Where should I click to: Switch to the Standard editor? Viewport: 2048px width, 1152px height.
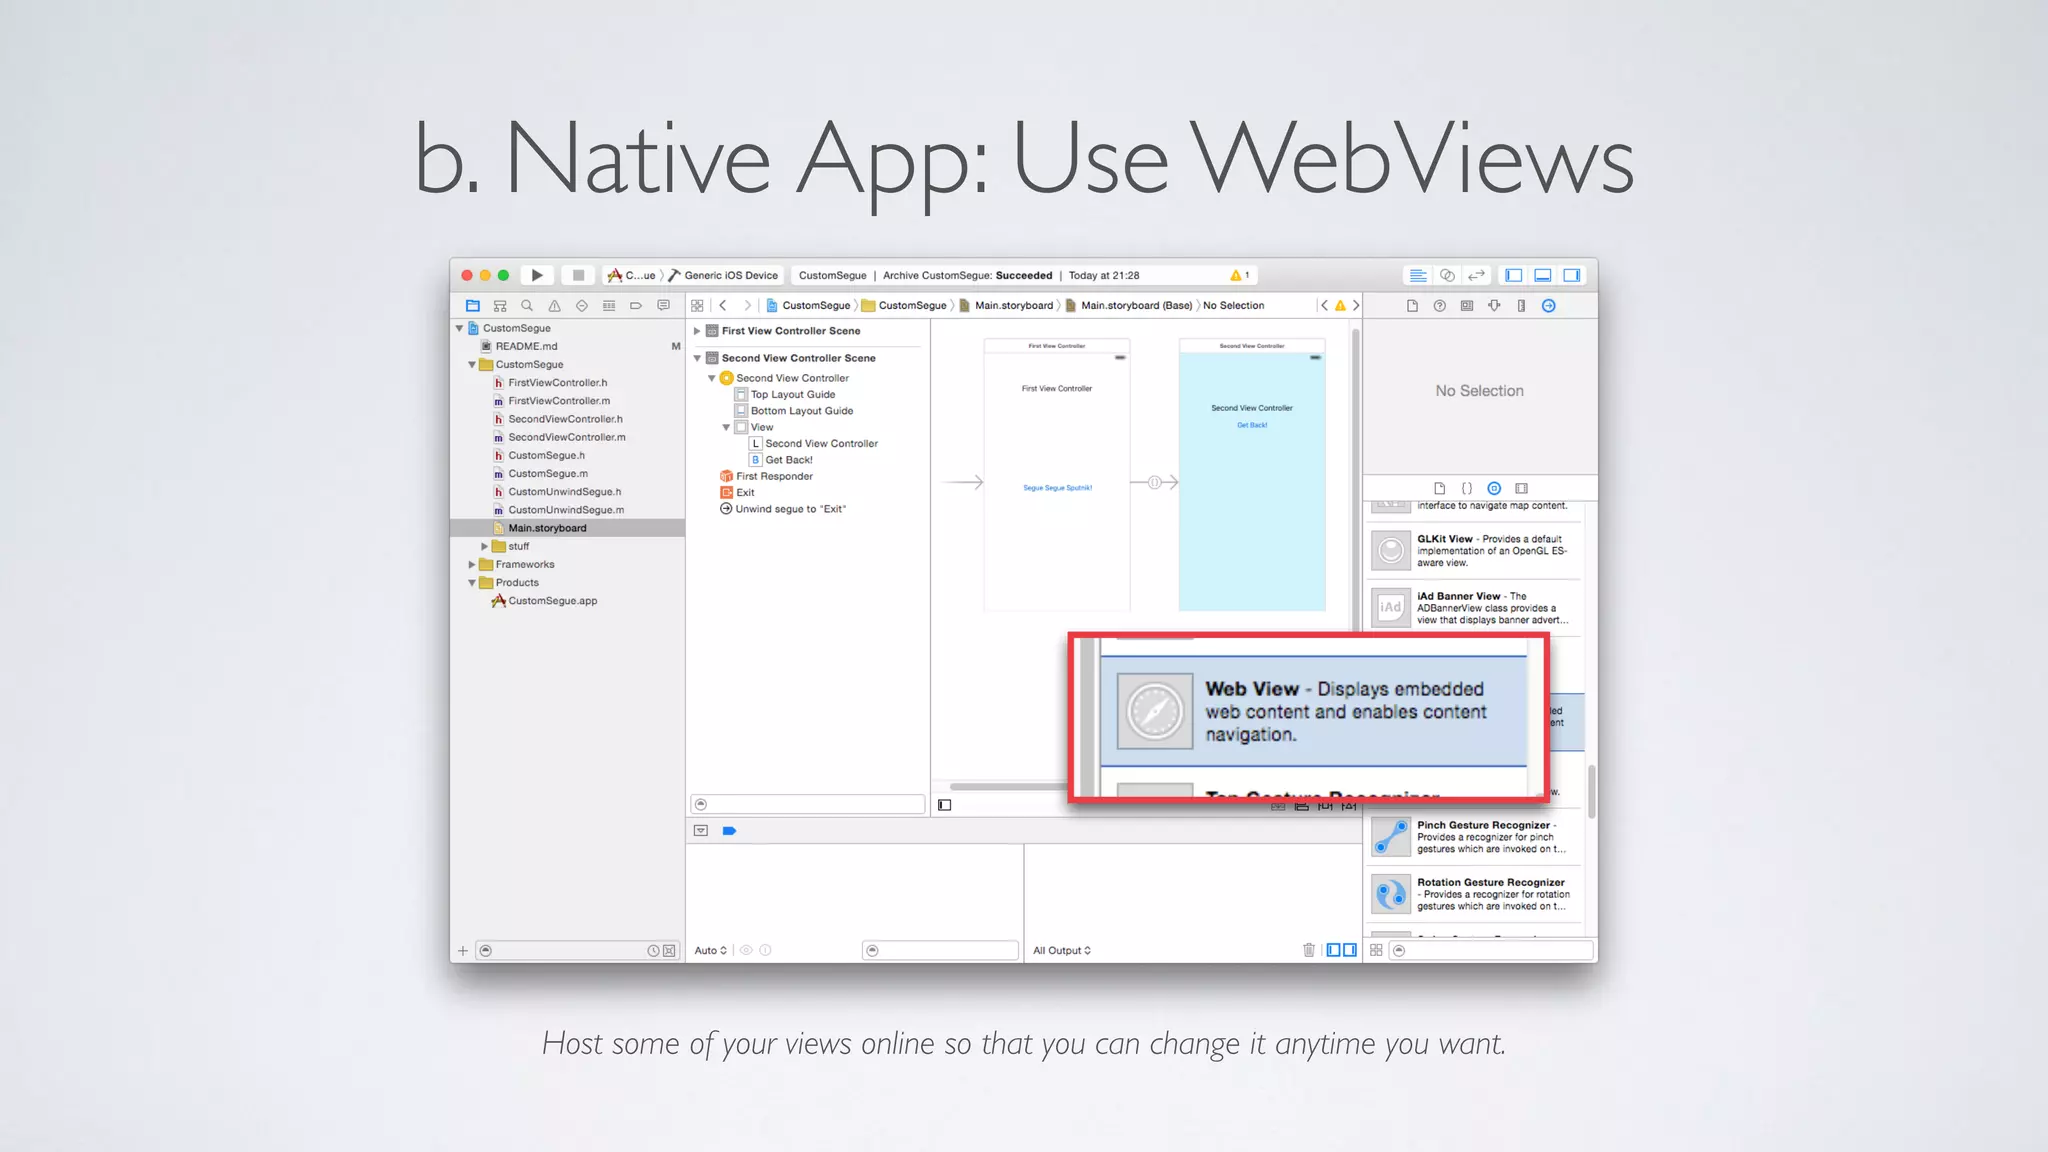tap(1418, 275)
